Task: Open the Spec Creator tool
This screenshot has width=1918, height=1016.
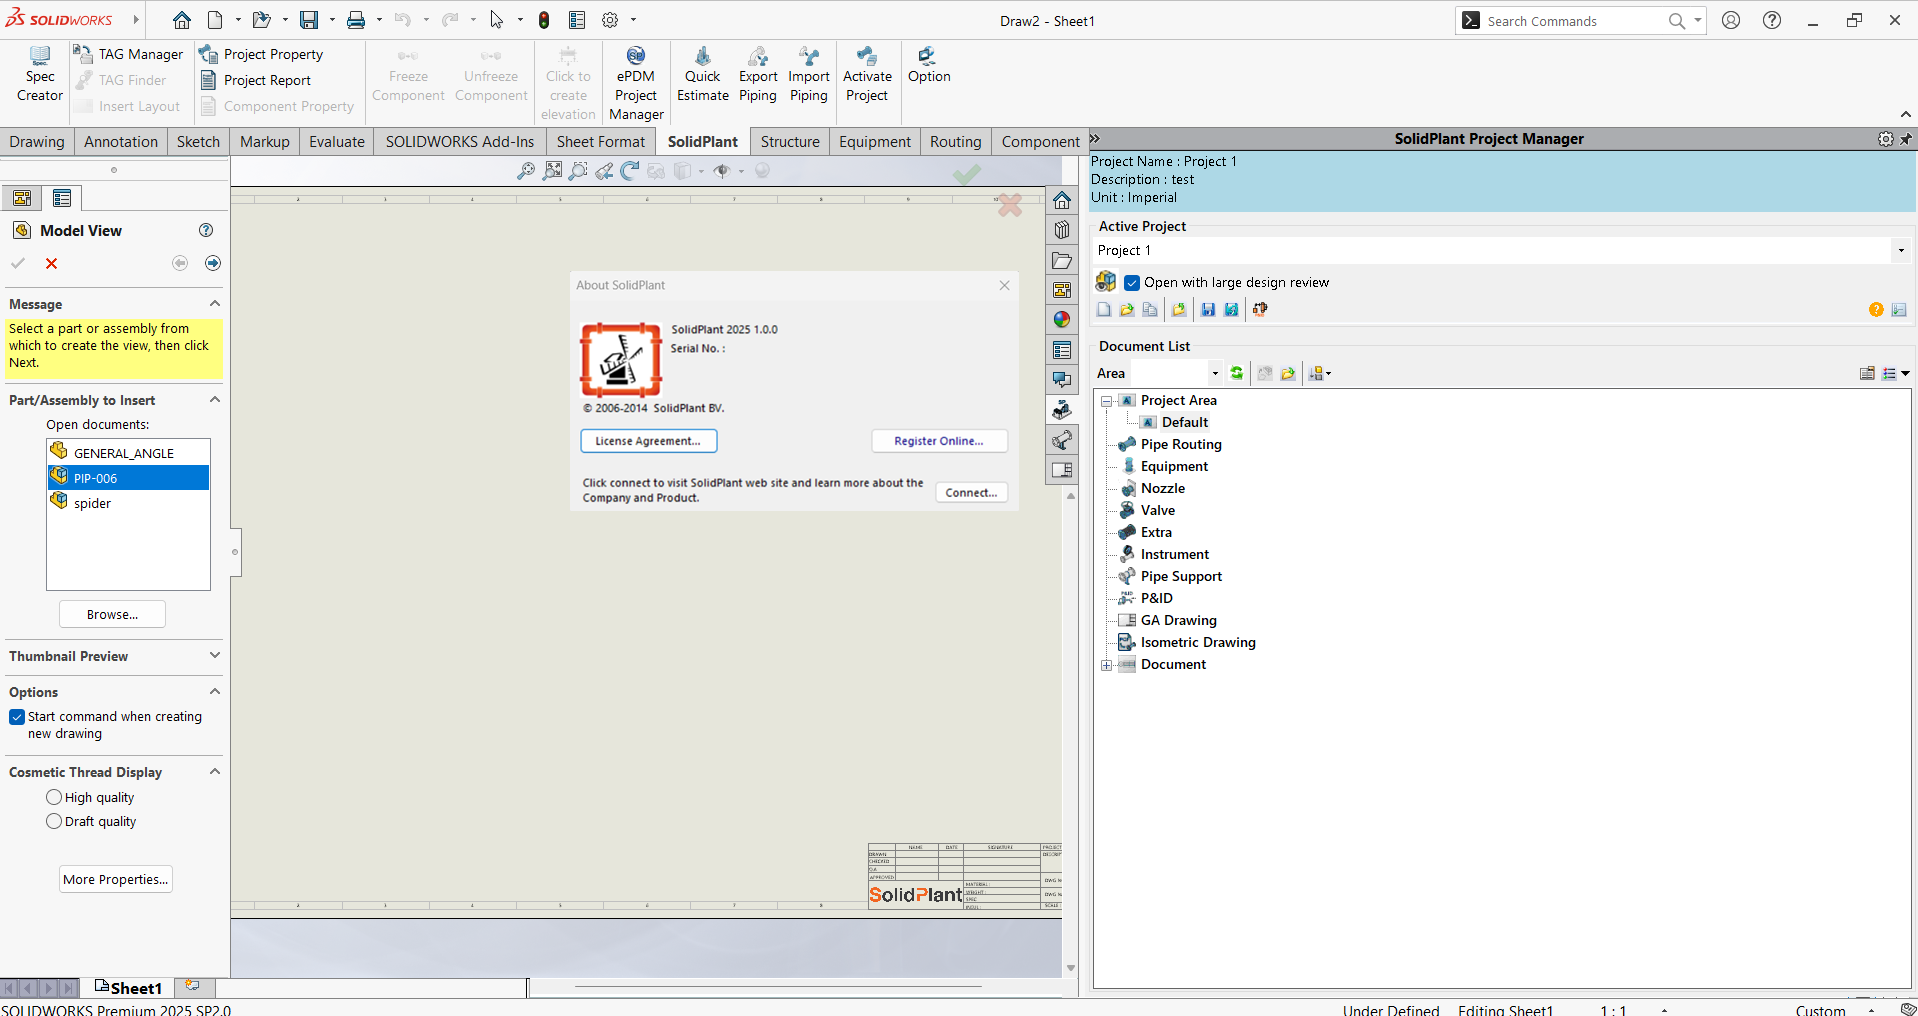Action: 40,74
